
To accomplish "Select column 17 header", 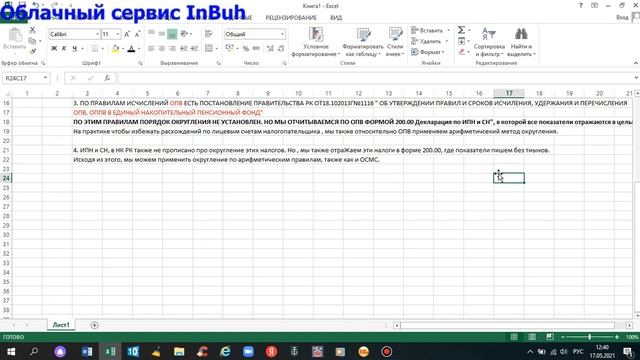I will pyautogui.click(x=509, y=93).
